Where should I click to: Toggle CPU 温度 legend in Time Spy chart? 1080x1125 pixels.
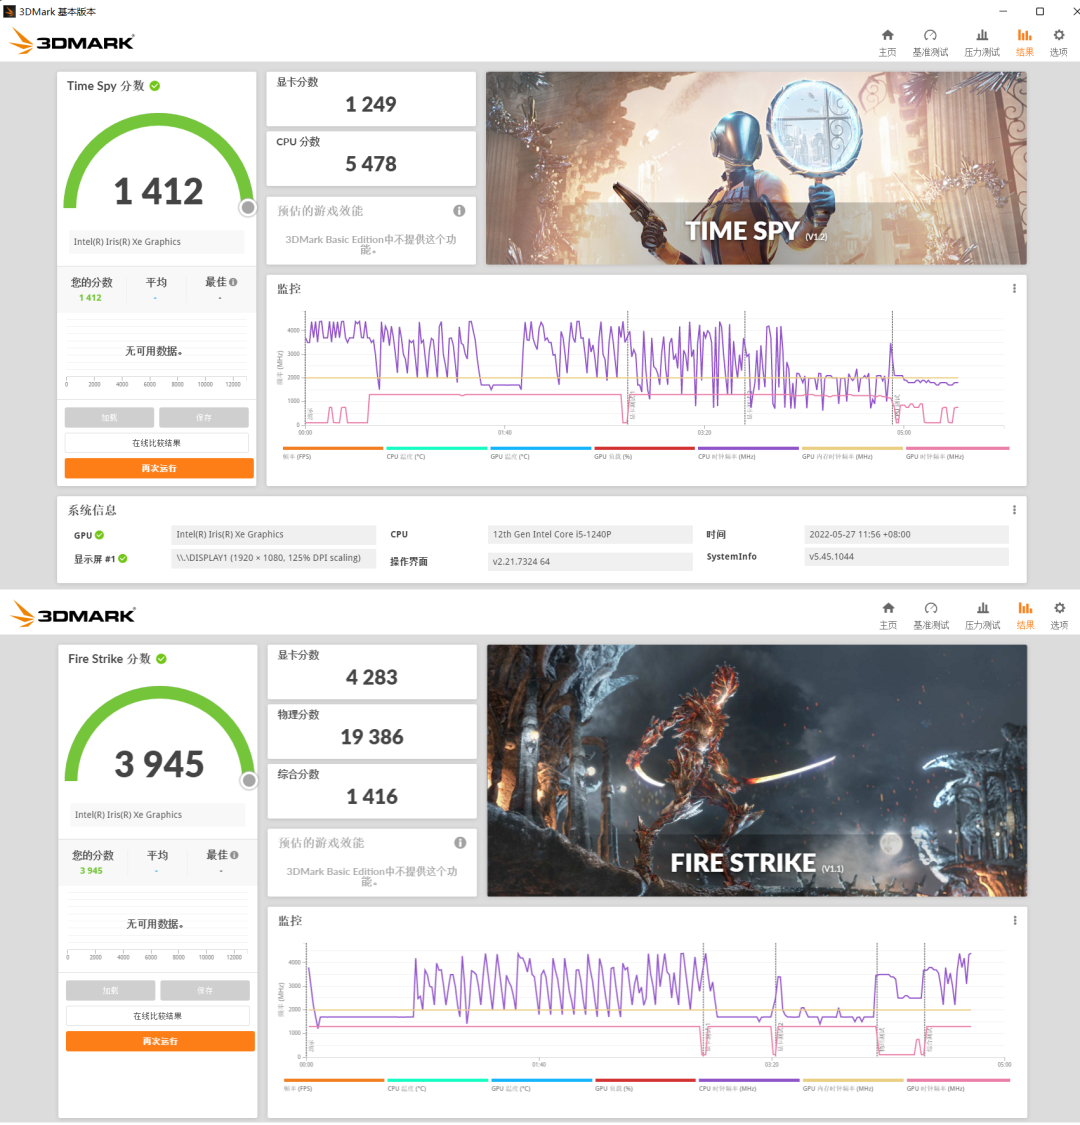click(x=436, y=453)
